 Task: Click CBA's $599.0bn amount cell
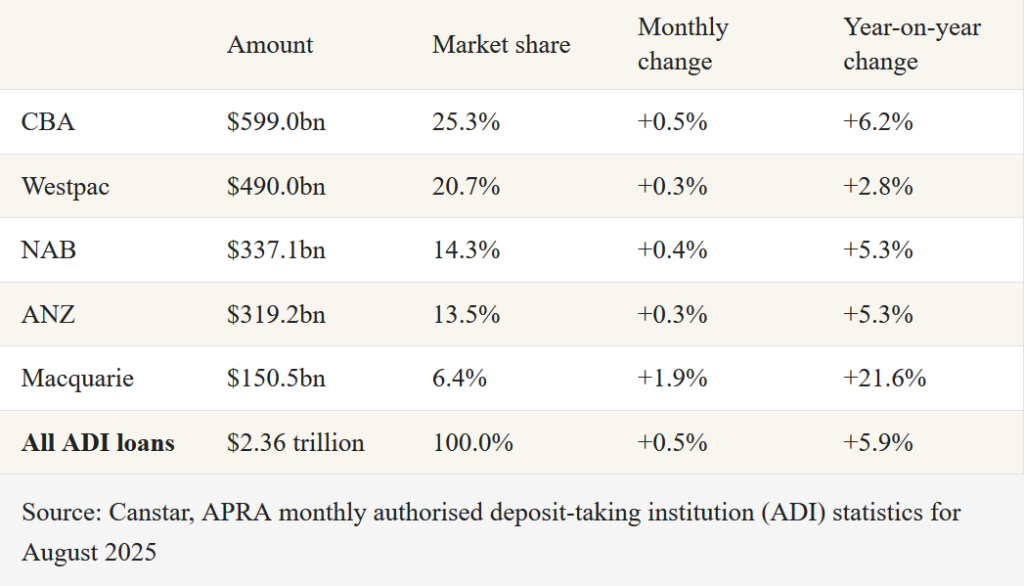tap(276, 122)
